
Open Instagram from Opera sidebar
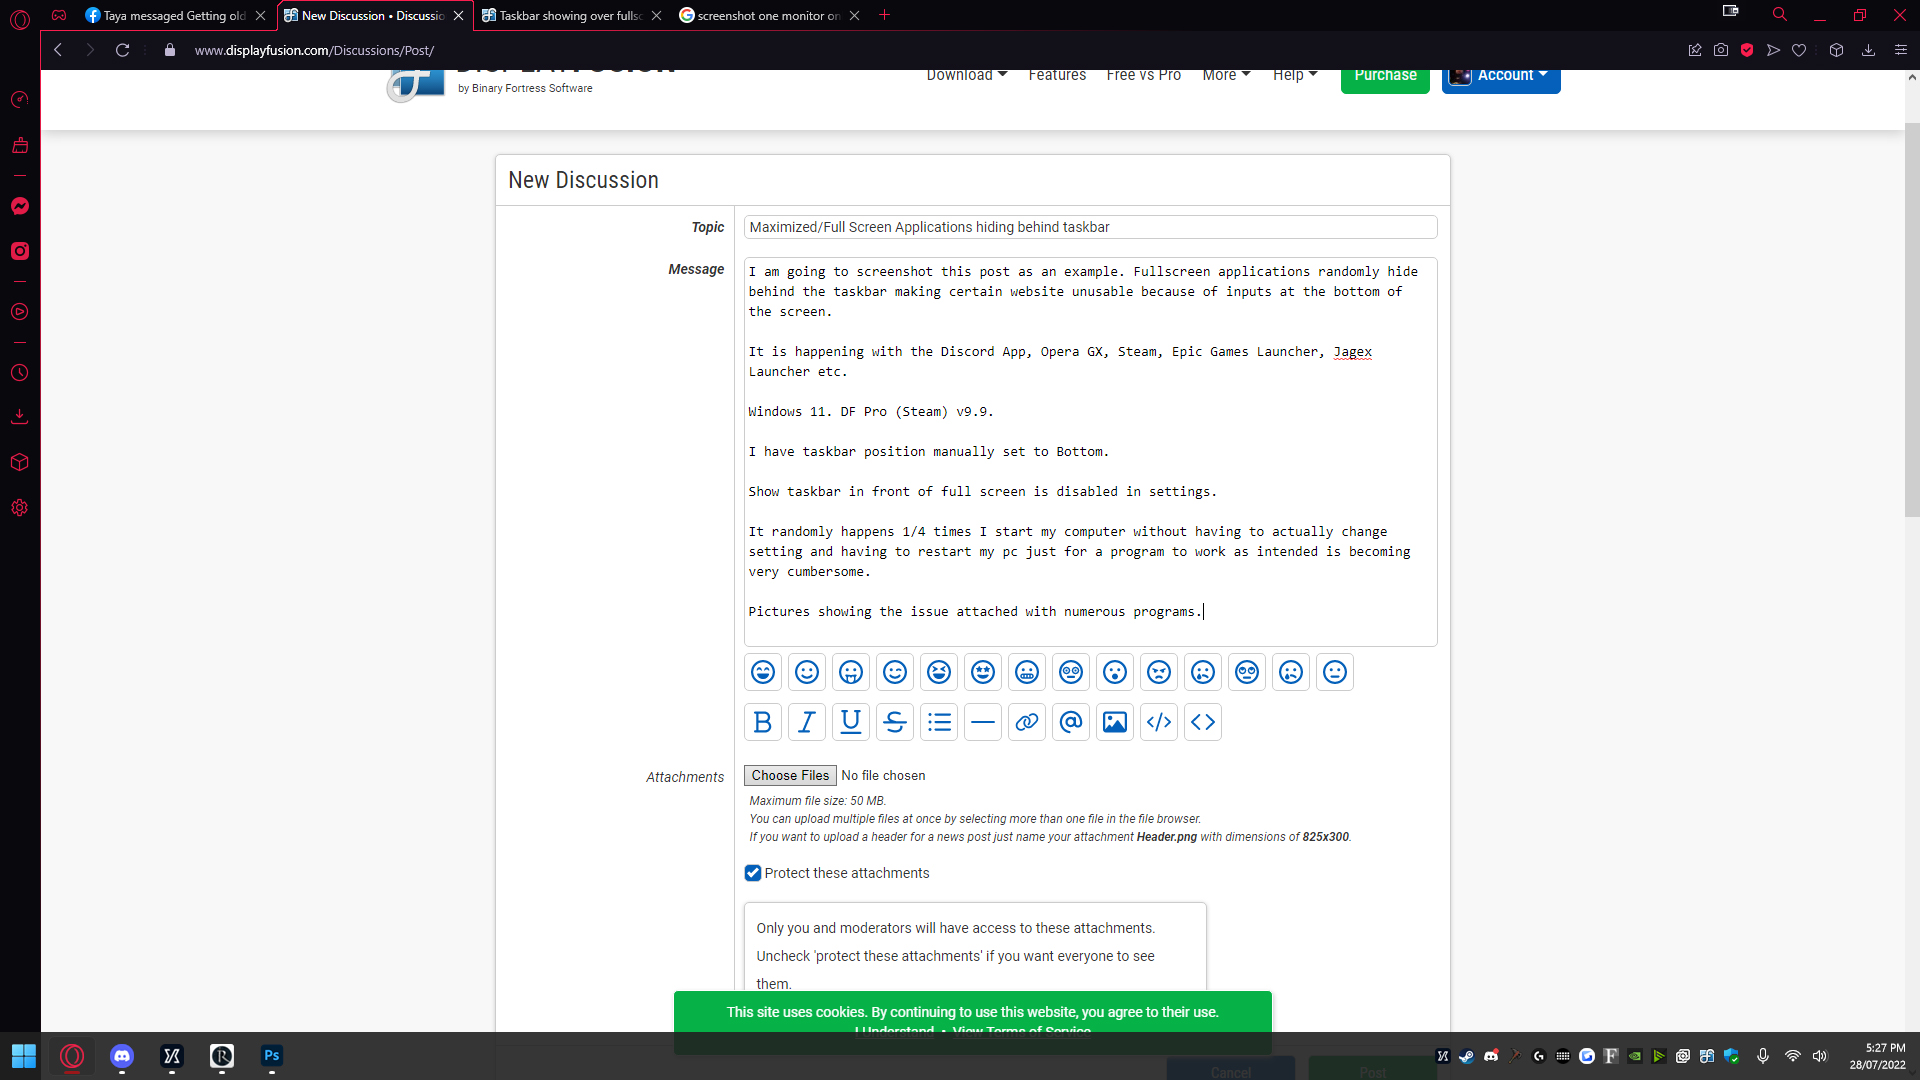tap(20, 251)
